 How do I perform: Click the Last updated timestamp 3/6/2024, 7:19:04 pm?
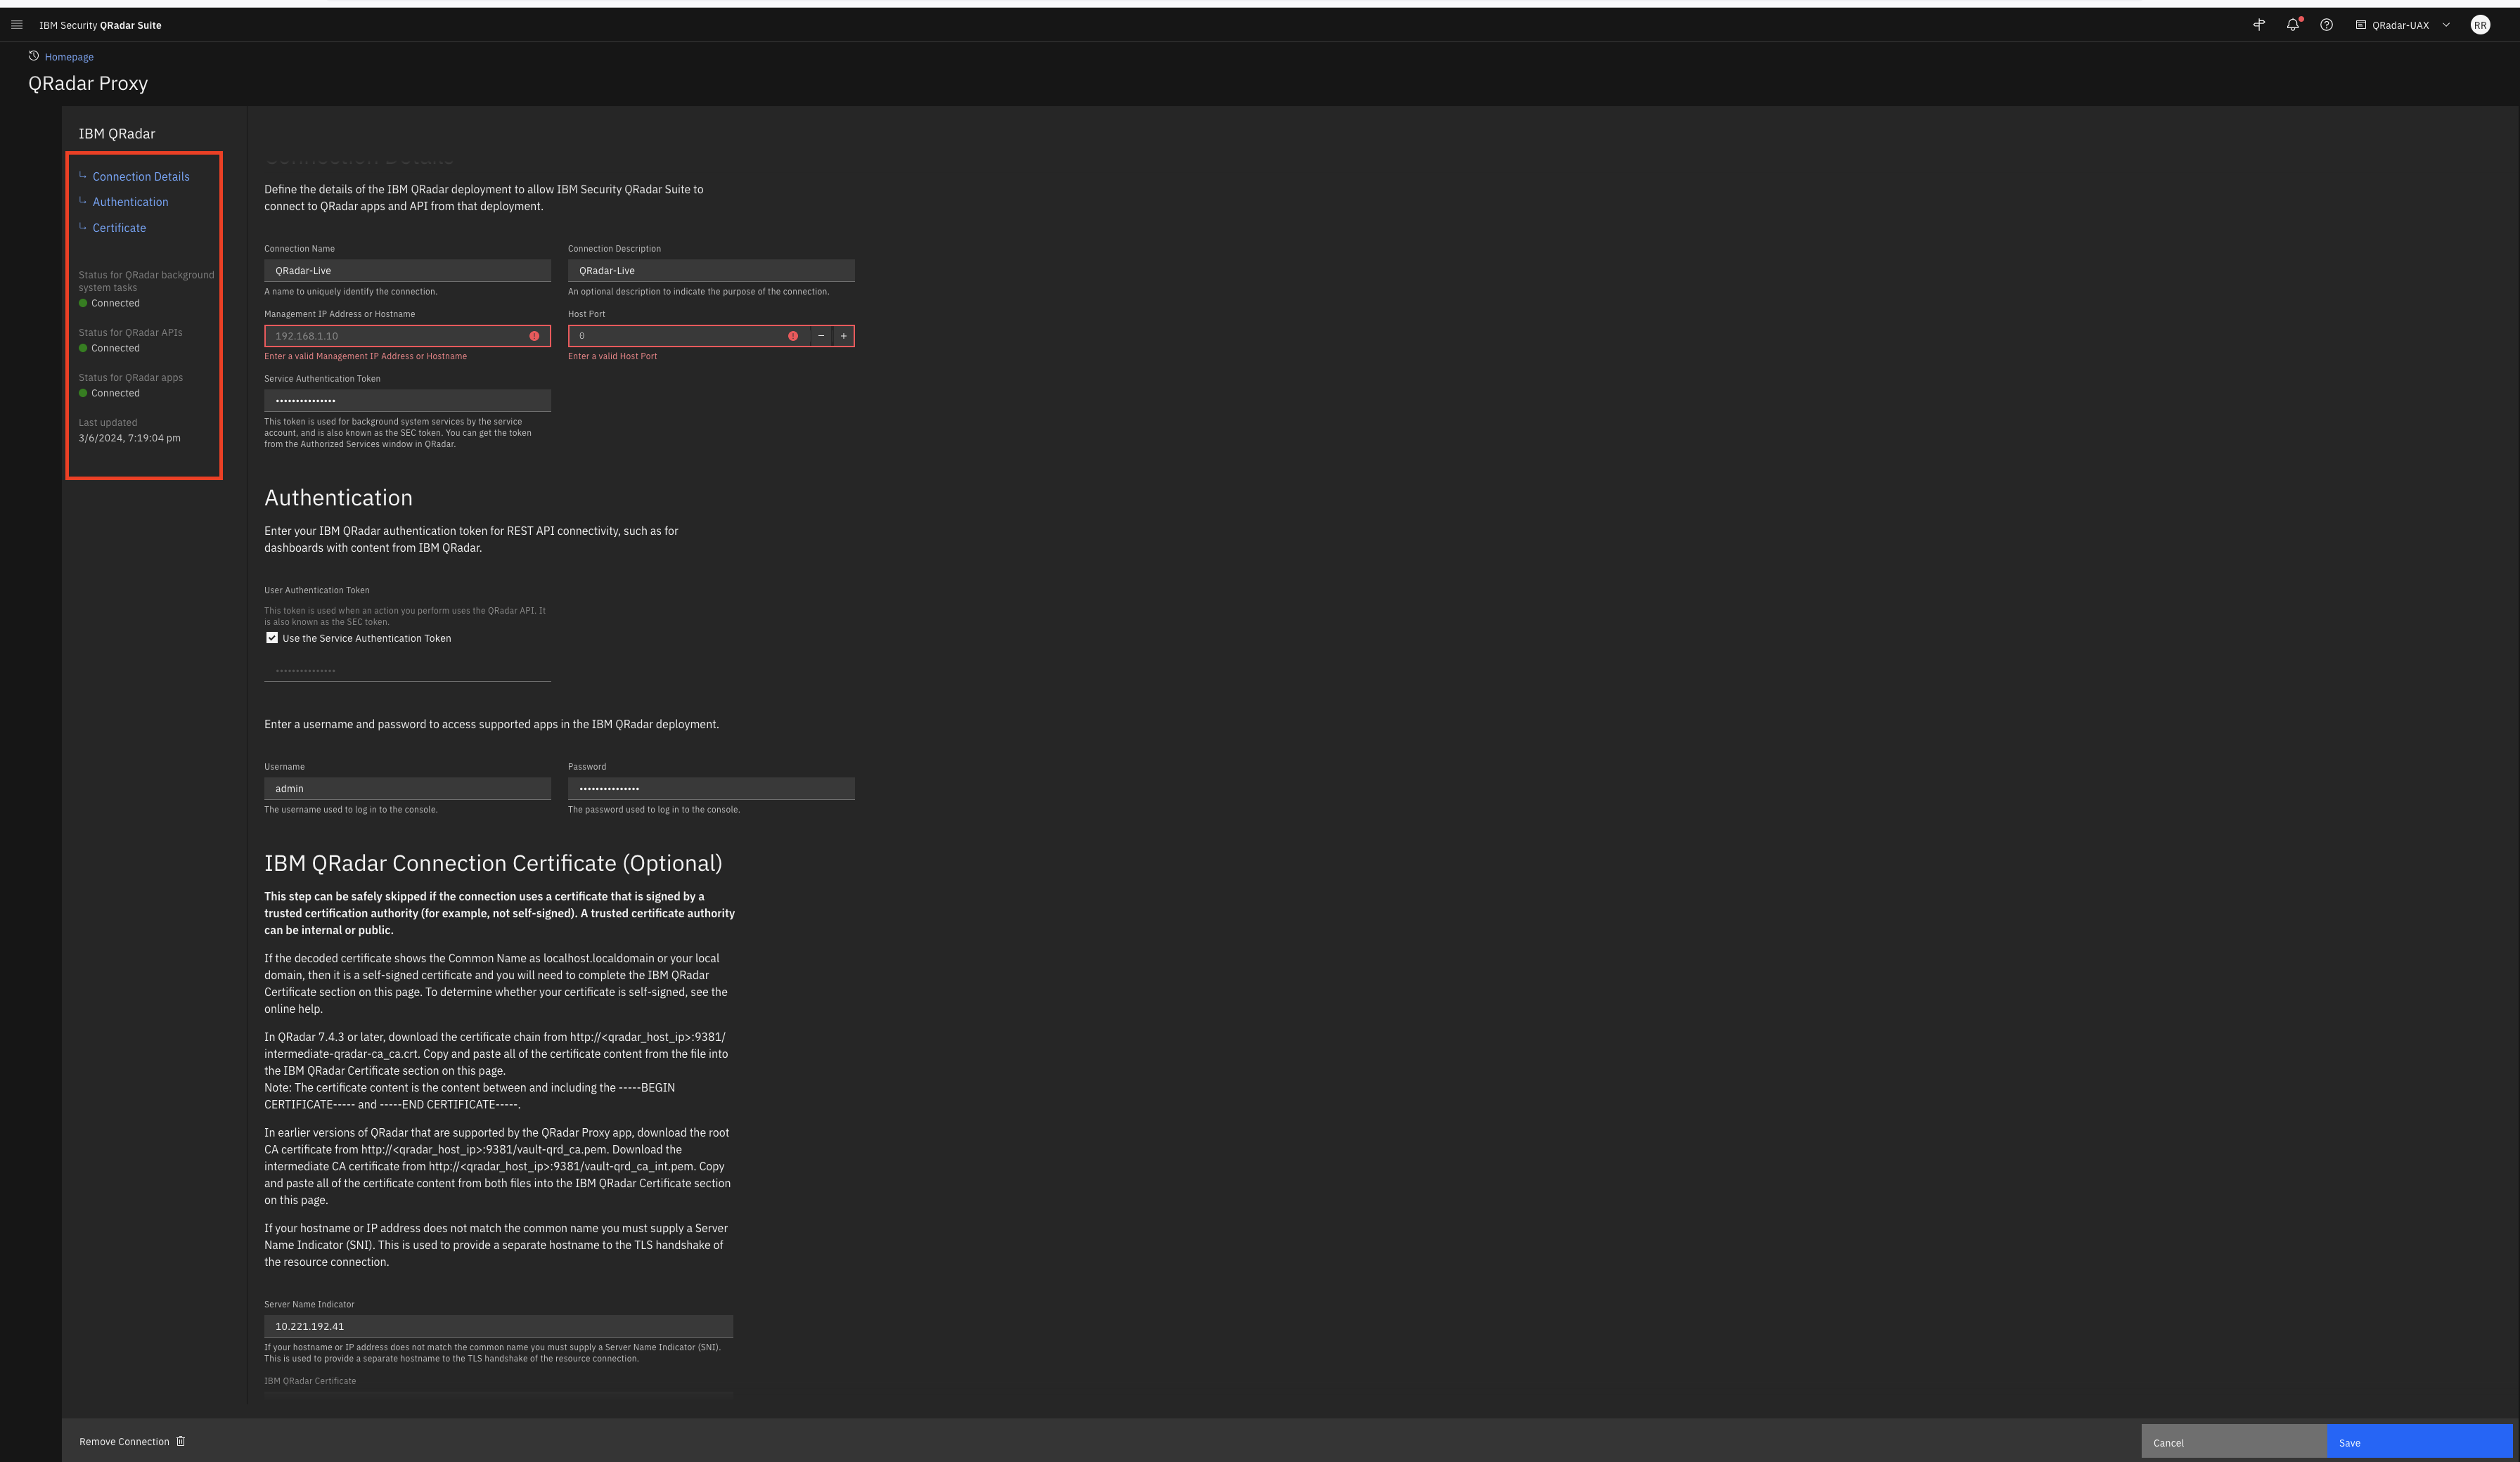130,438
